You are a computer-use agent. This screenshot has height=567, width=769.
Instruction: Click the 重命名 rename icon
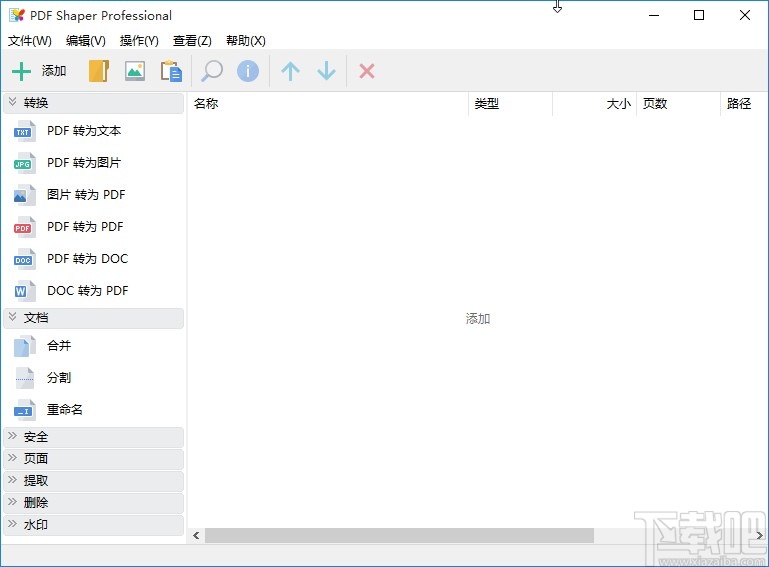pos(25,410)
